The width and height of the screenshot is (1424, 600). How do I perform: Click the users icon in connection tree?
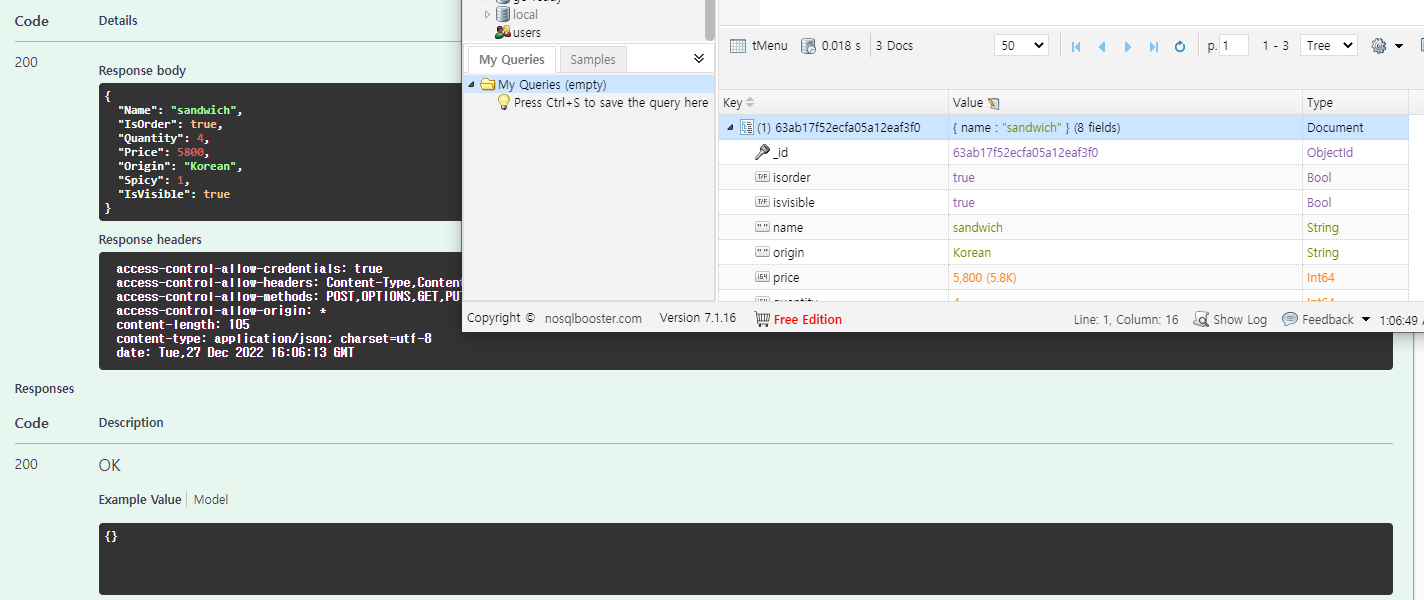coord(503,32)
